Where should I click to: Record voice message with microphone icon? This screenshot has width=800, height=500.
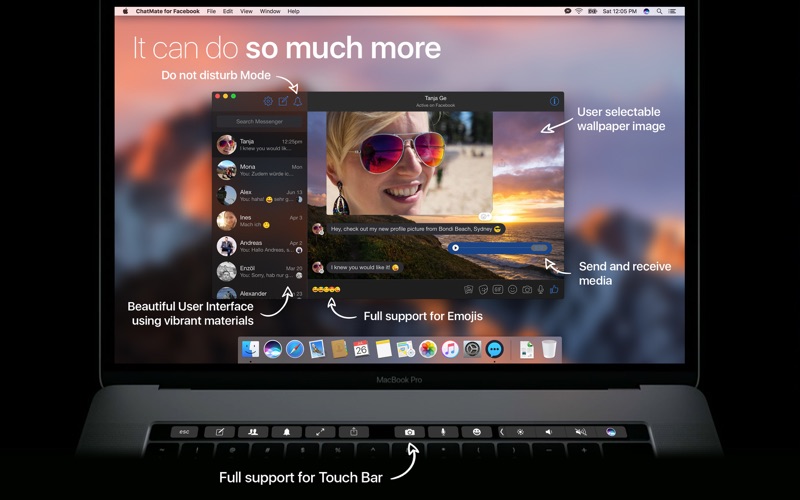[x=541, y=290]
